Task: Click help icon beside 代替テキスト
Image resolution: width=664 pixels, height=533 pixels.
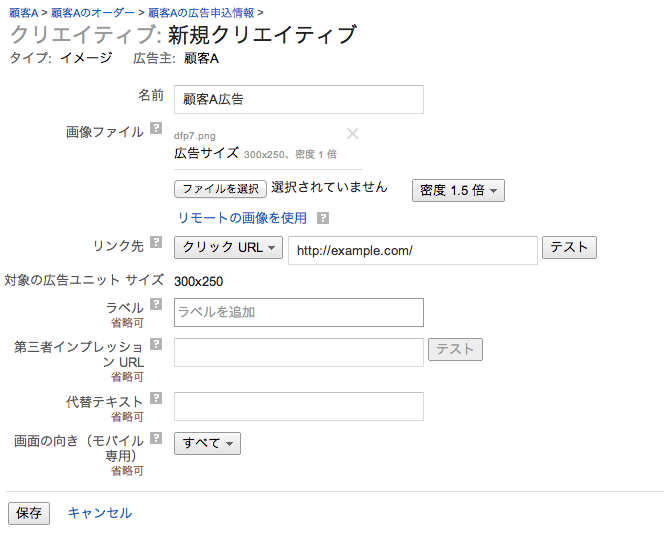Action: point(156,399)
